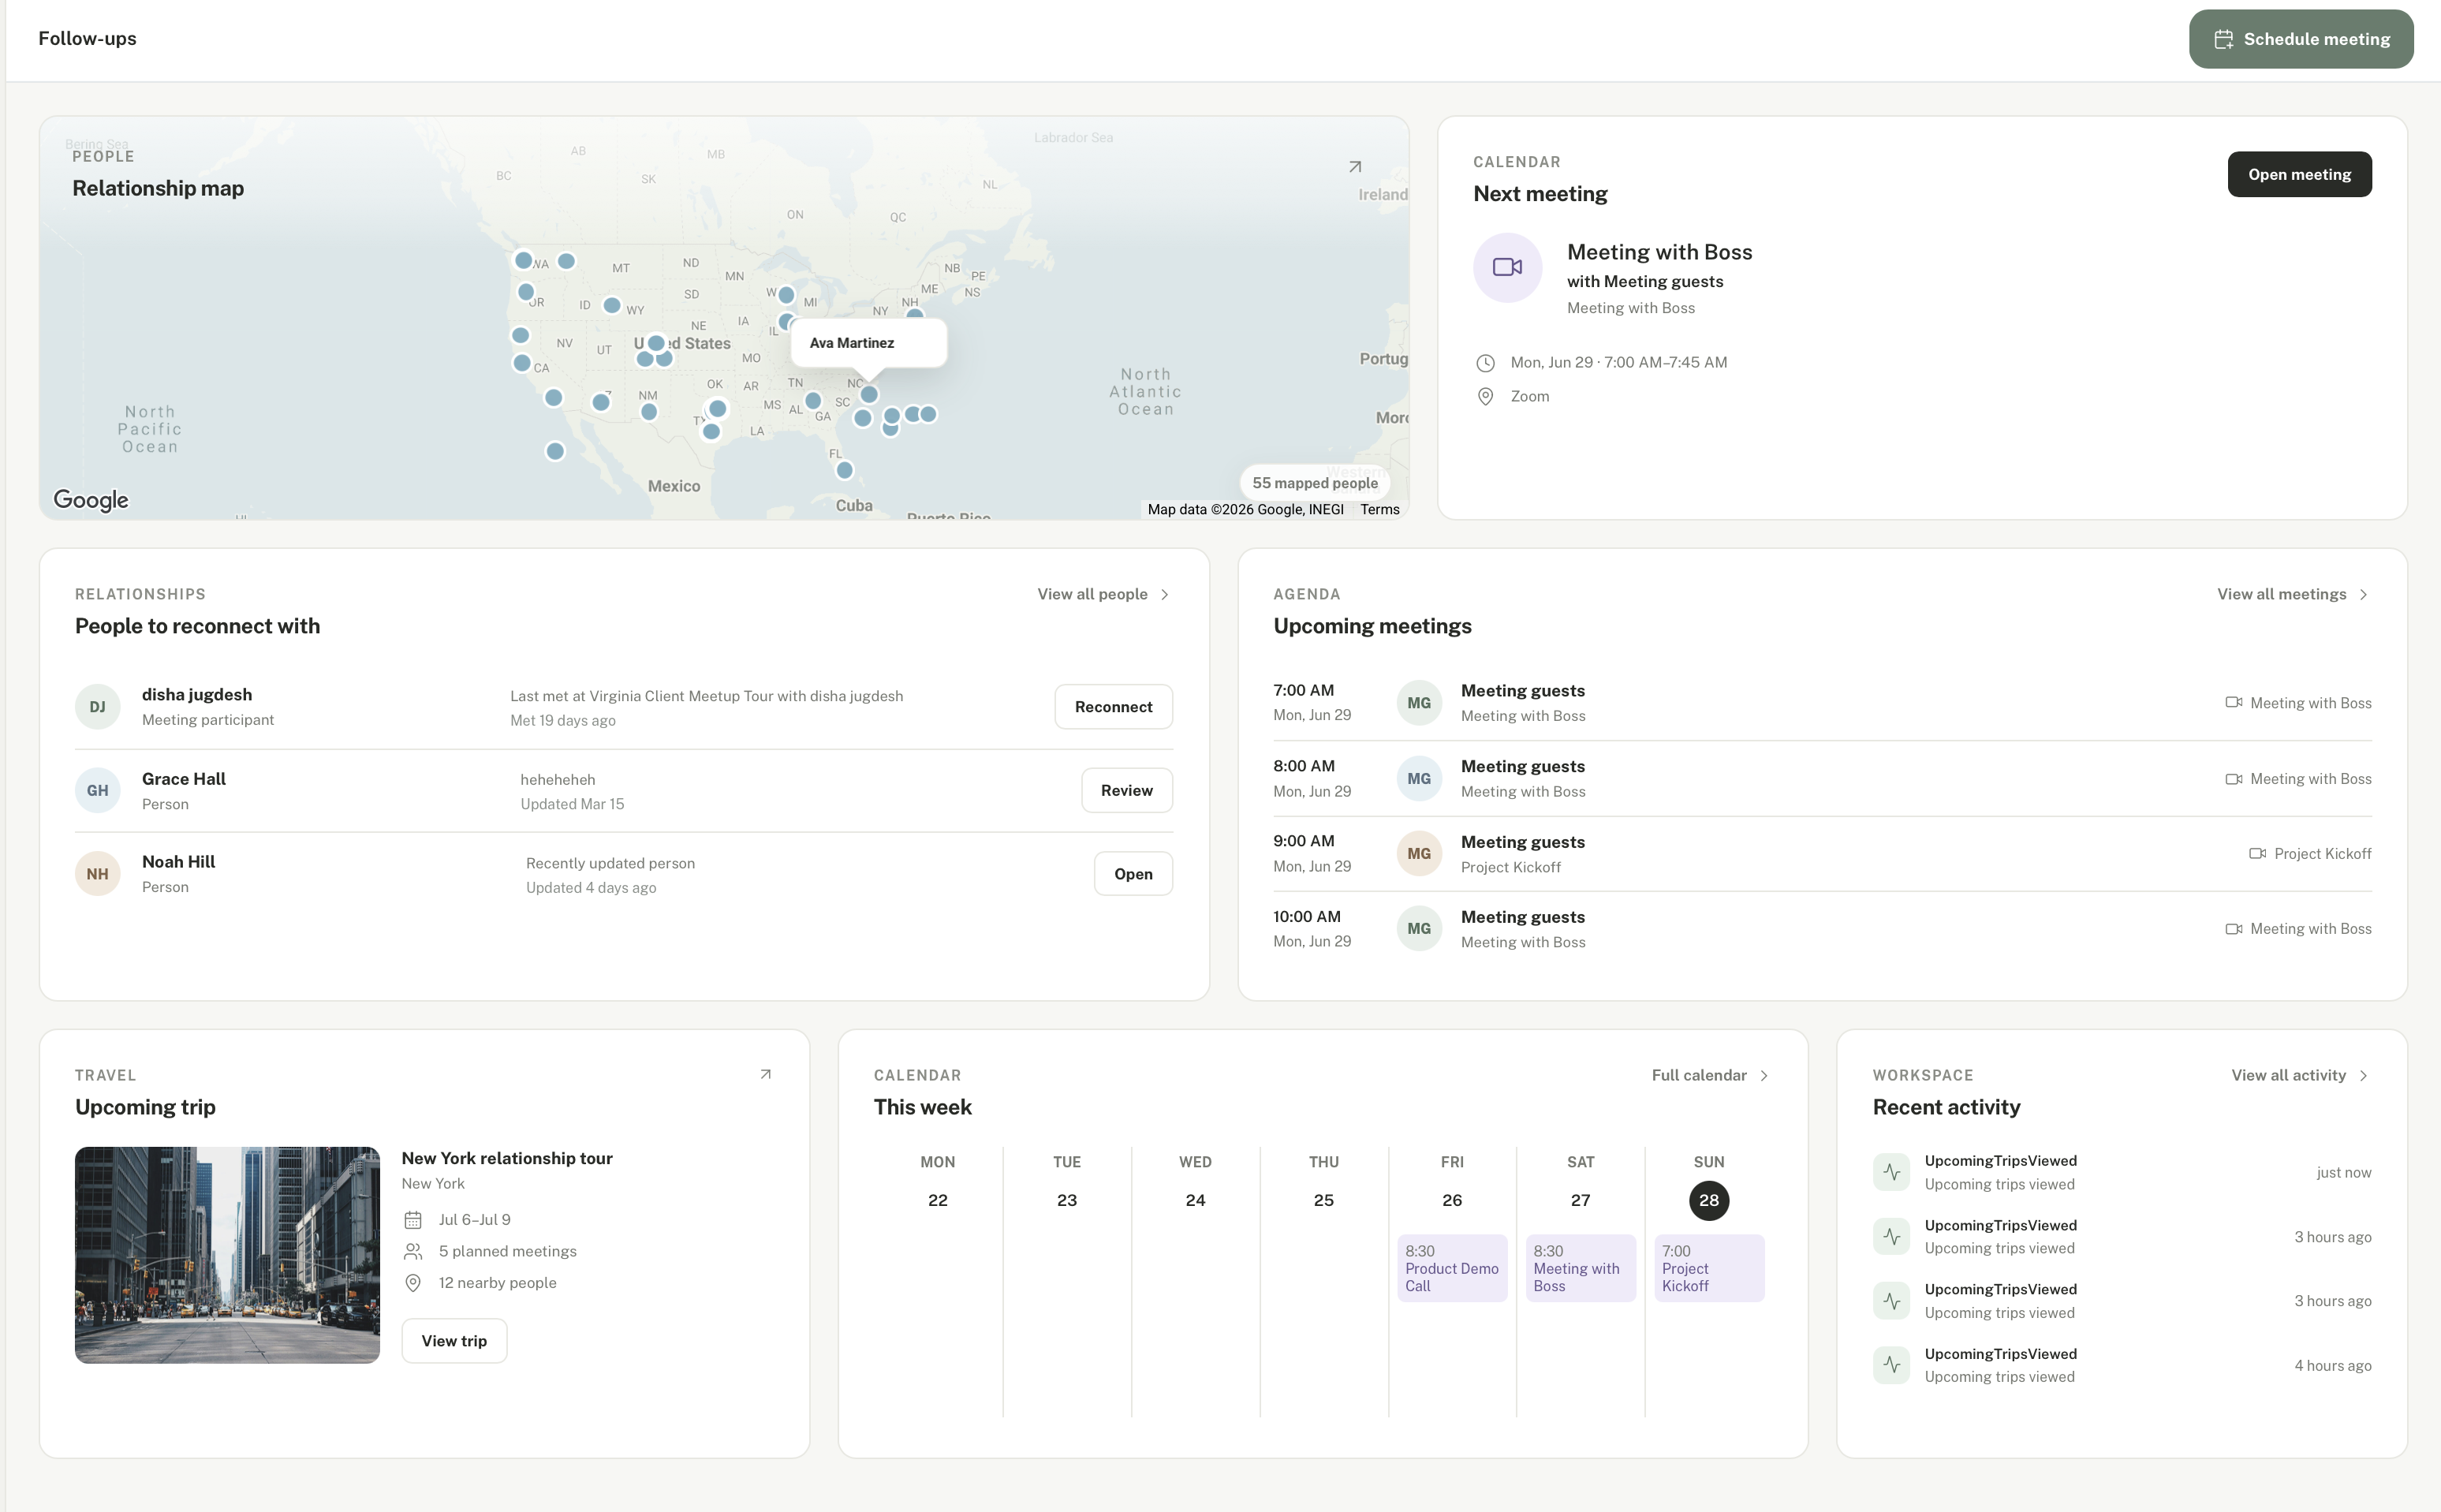The width and height of the screenshot is (2441, 1512).
Task: Select day 24 in This week calendar
Action: (1195, 1200)
